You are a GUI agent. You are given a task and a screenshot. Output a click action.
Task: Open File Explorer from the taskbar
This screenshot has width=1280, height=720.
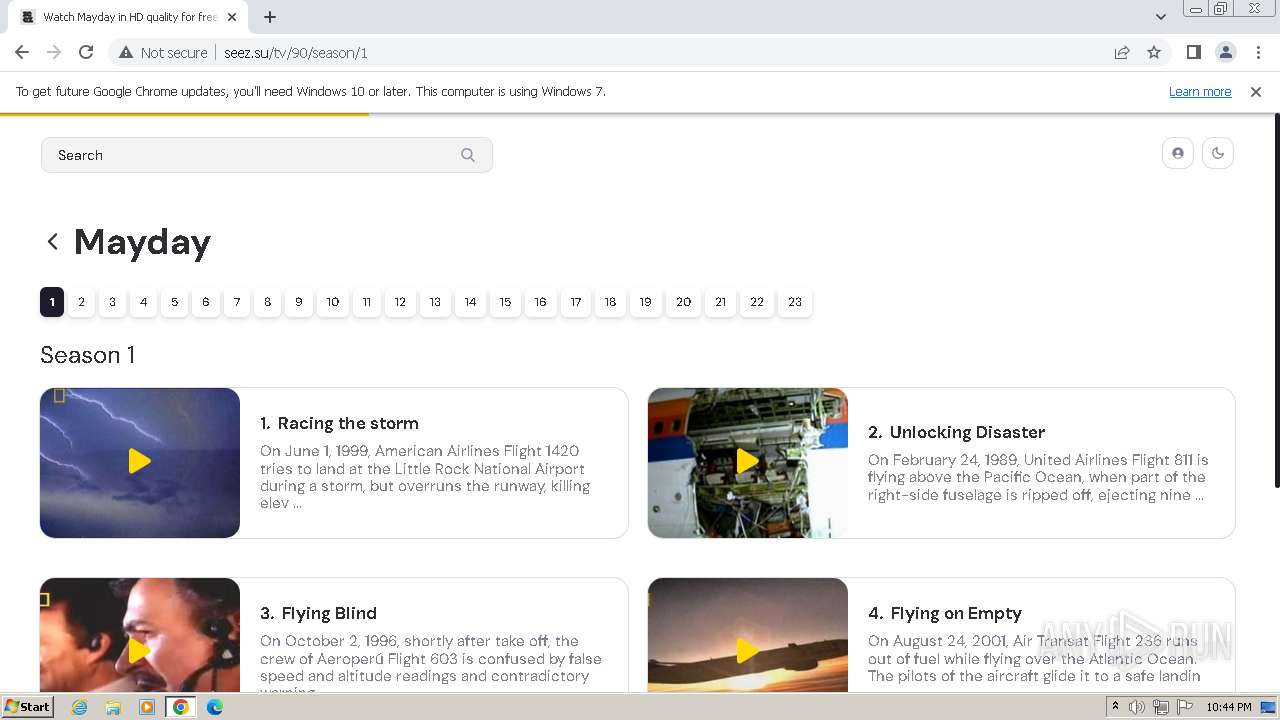(x=113, y=707)
